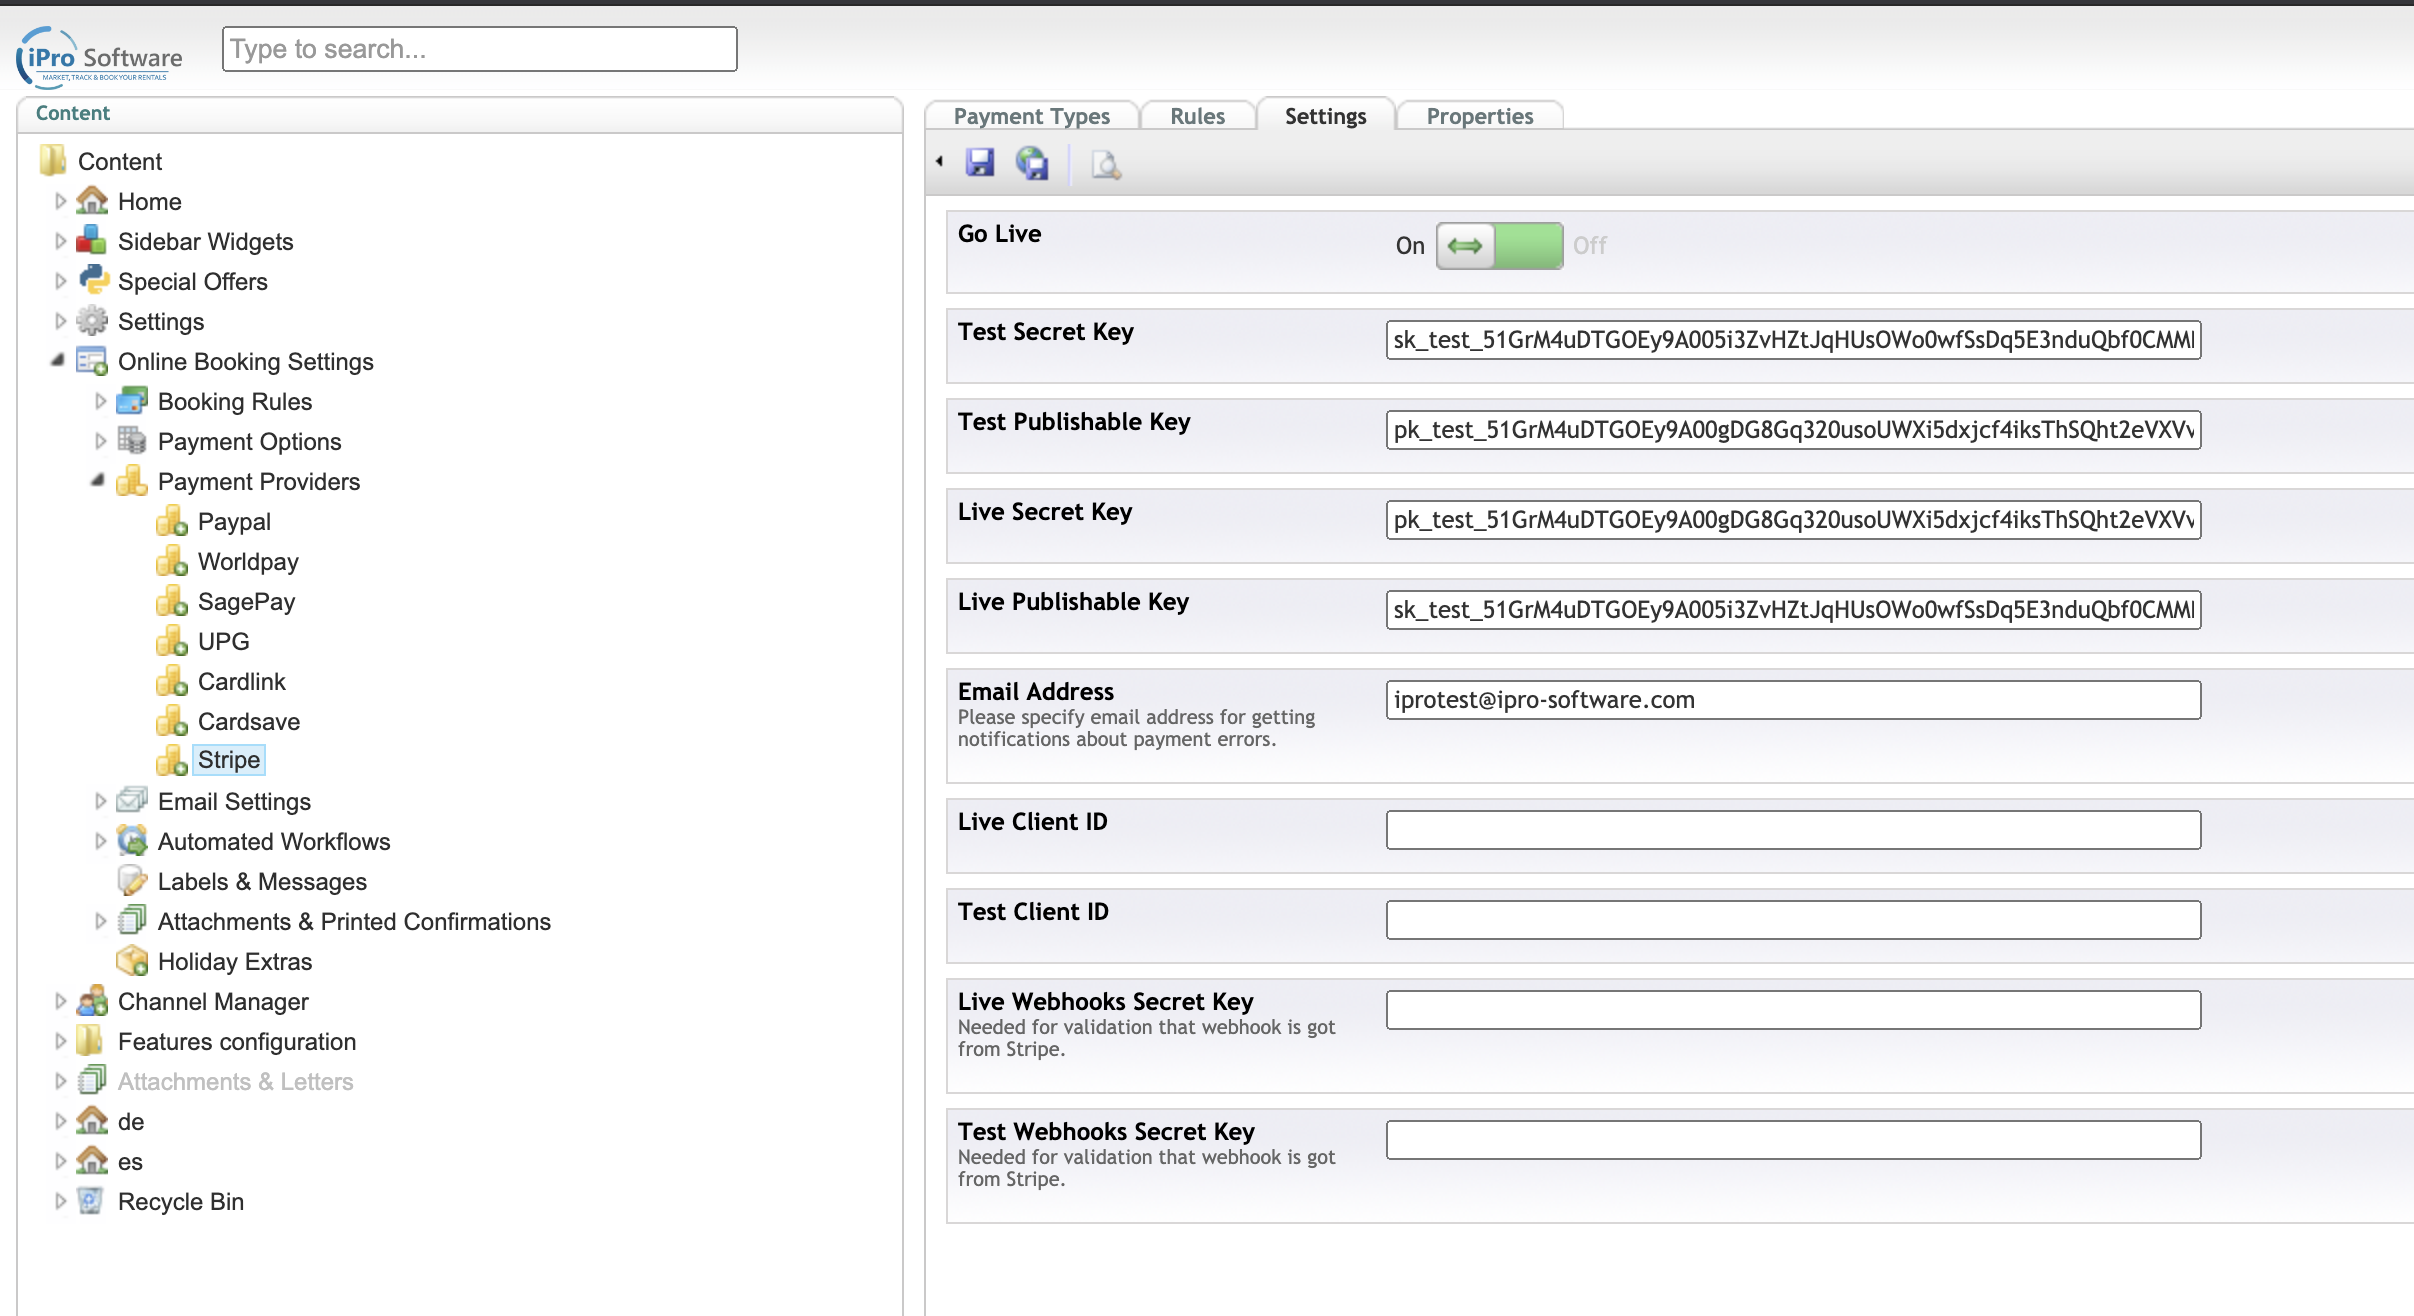Click the Save and Publish globe icon
This screenshot has height=1316, width=2414.
[1031, 162]
